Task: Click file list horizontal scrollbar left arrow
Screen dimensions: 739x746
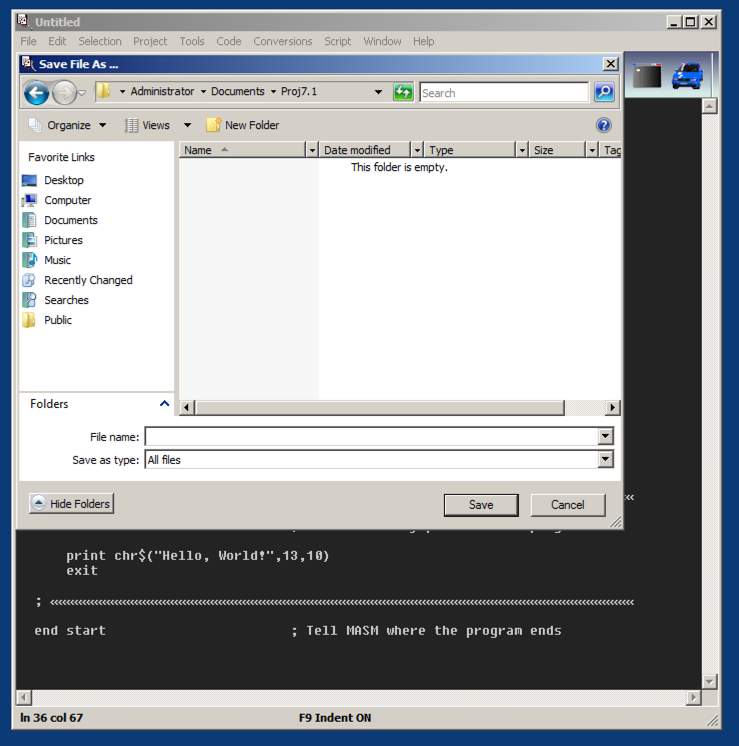Action: 187,407
